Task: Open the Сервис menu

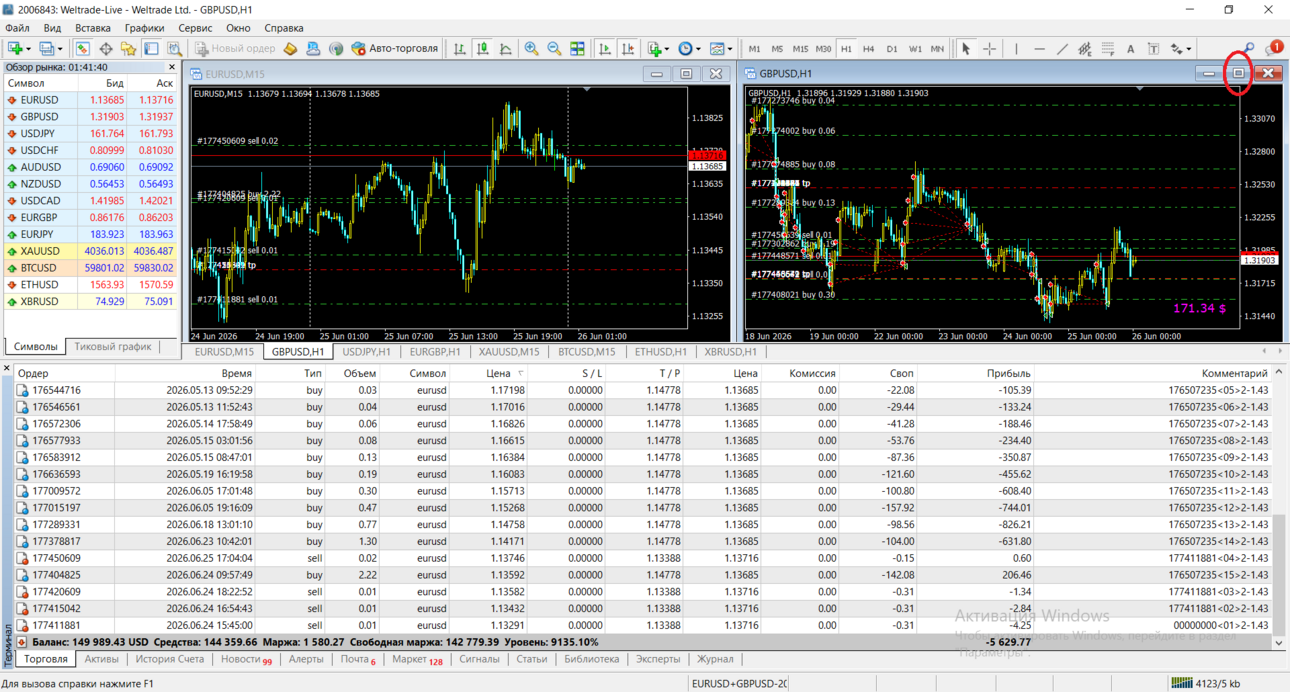Action: coord(195,28)
